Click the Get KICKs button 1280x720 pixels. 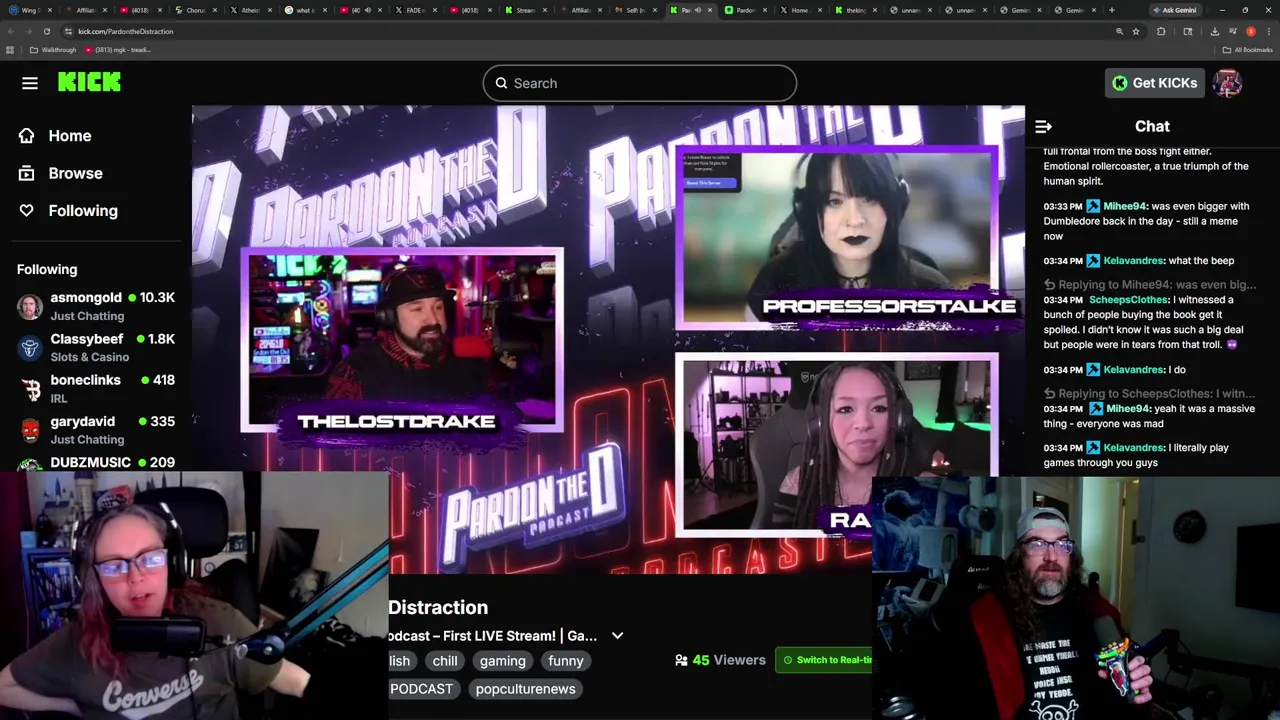coord(1154,83)
